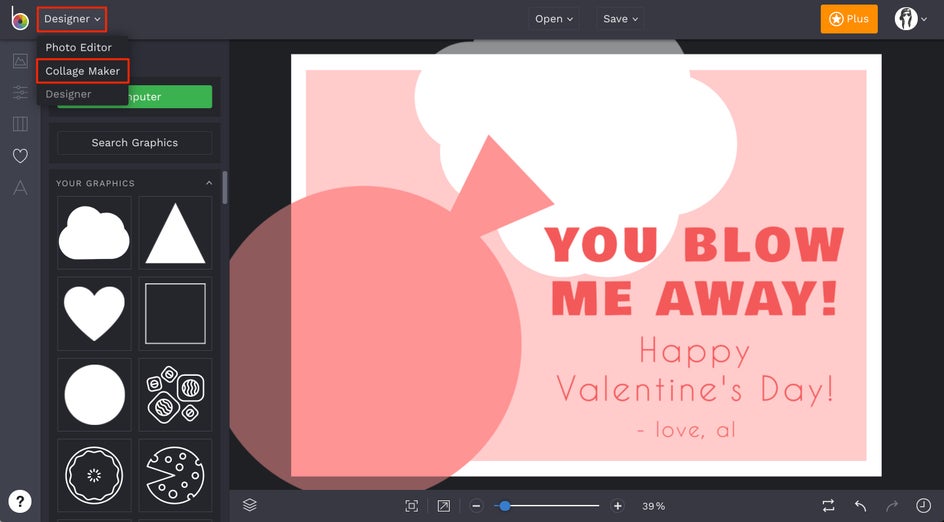
Task: Click the help question mark icon
Action: (x=20, y=501)
